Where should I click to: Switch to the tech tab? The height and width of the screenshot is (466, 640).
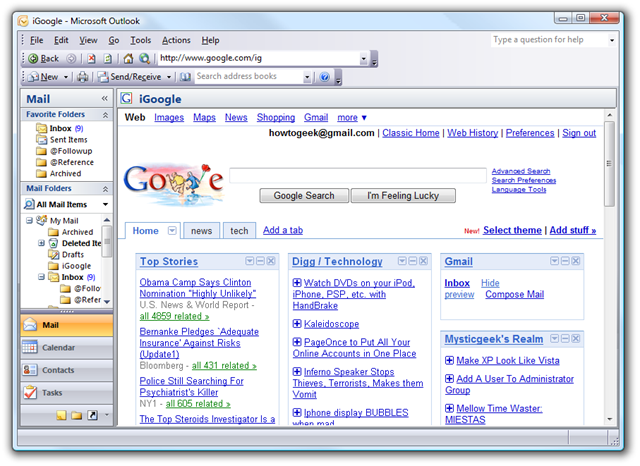point(239,231)
